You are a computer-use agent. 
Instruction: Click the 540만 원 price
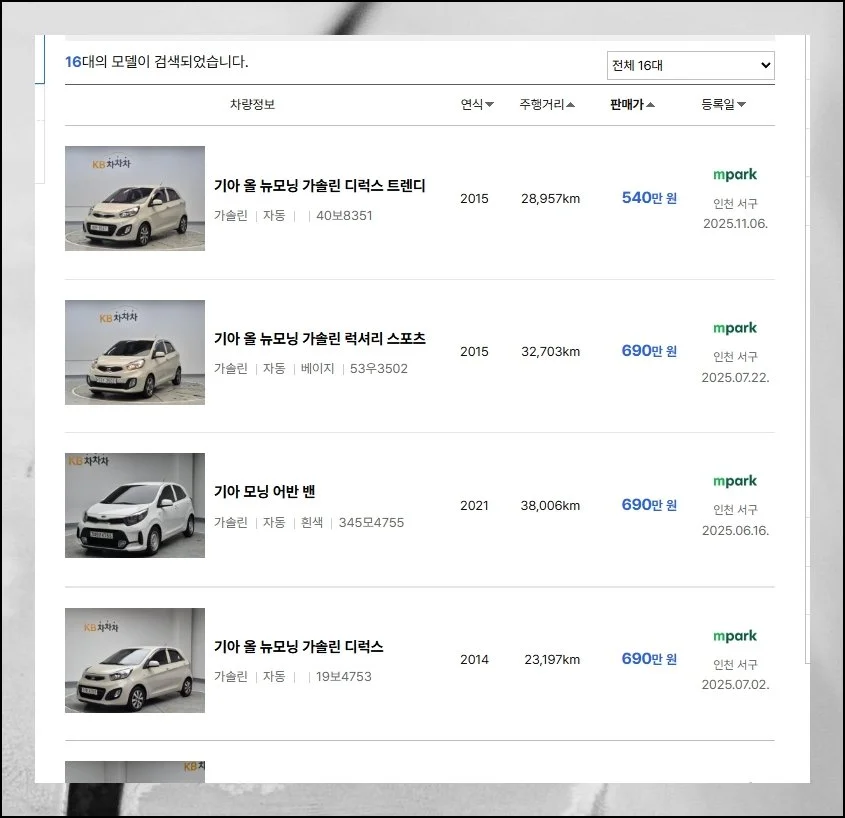(649, 198)
